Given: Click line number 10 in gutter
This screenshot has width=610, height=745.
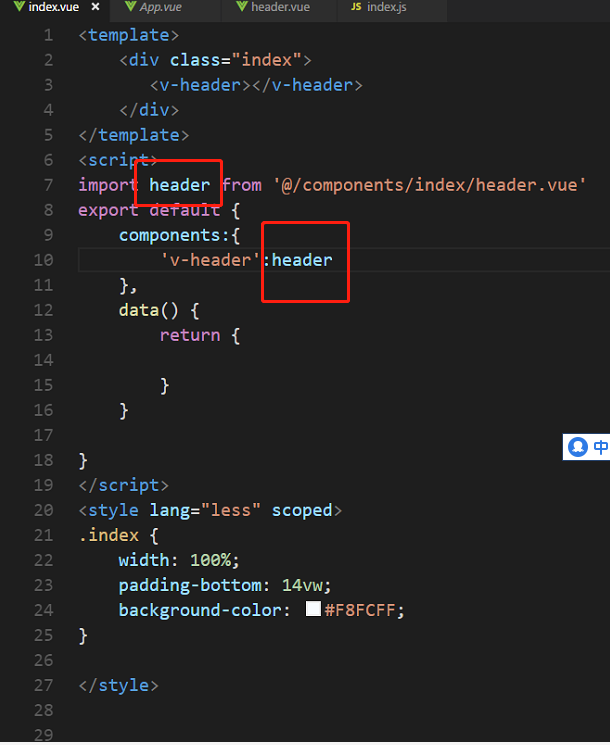Looking at the screenshot, I should (44, 260).
